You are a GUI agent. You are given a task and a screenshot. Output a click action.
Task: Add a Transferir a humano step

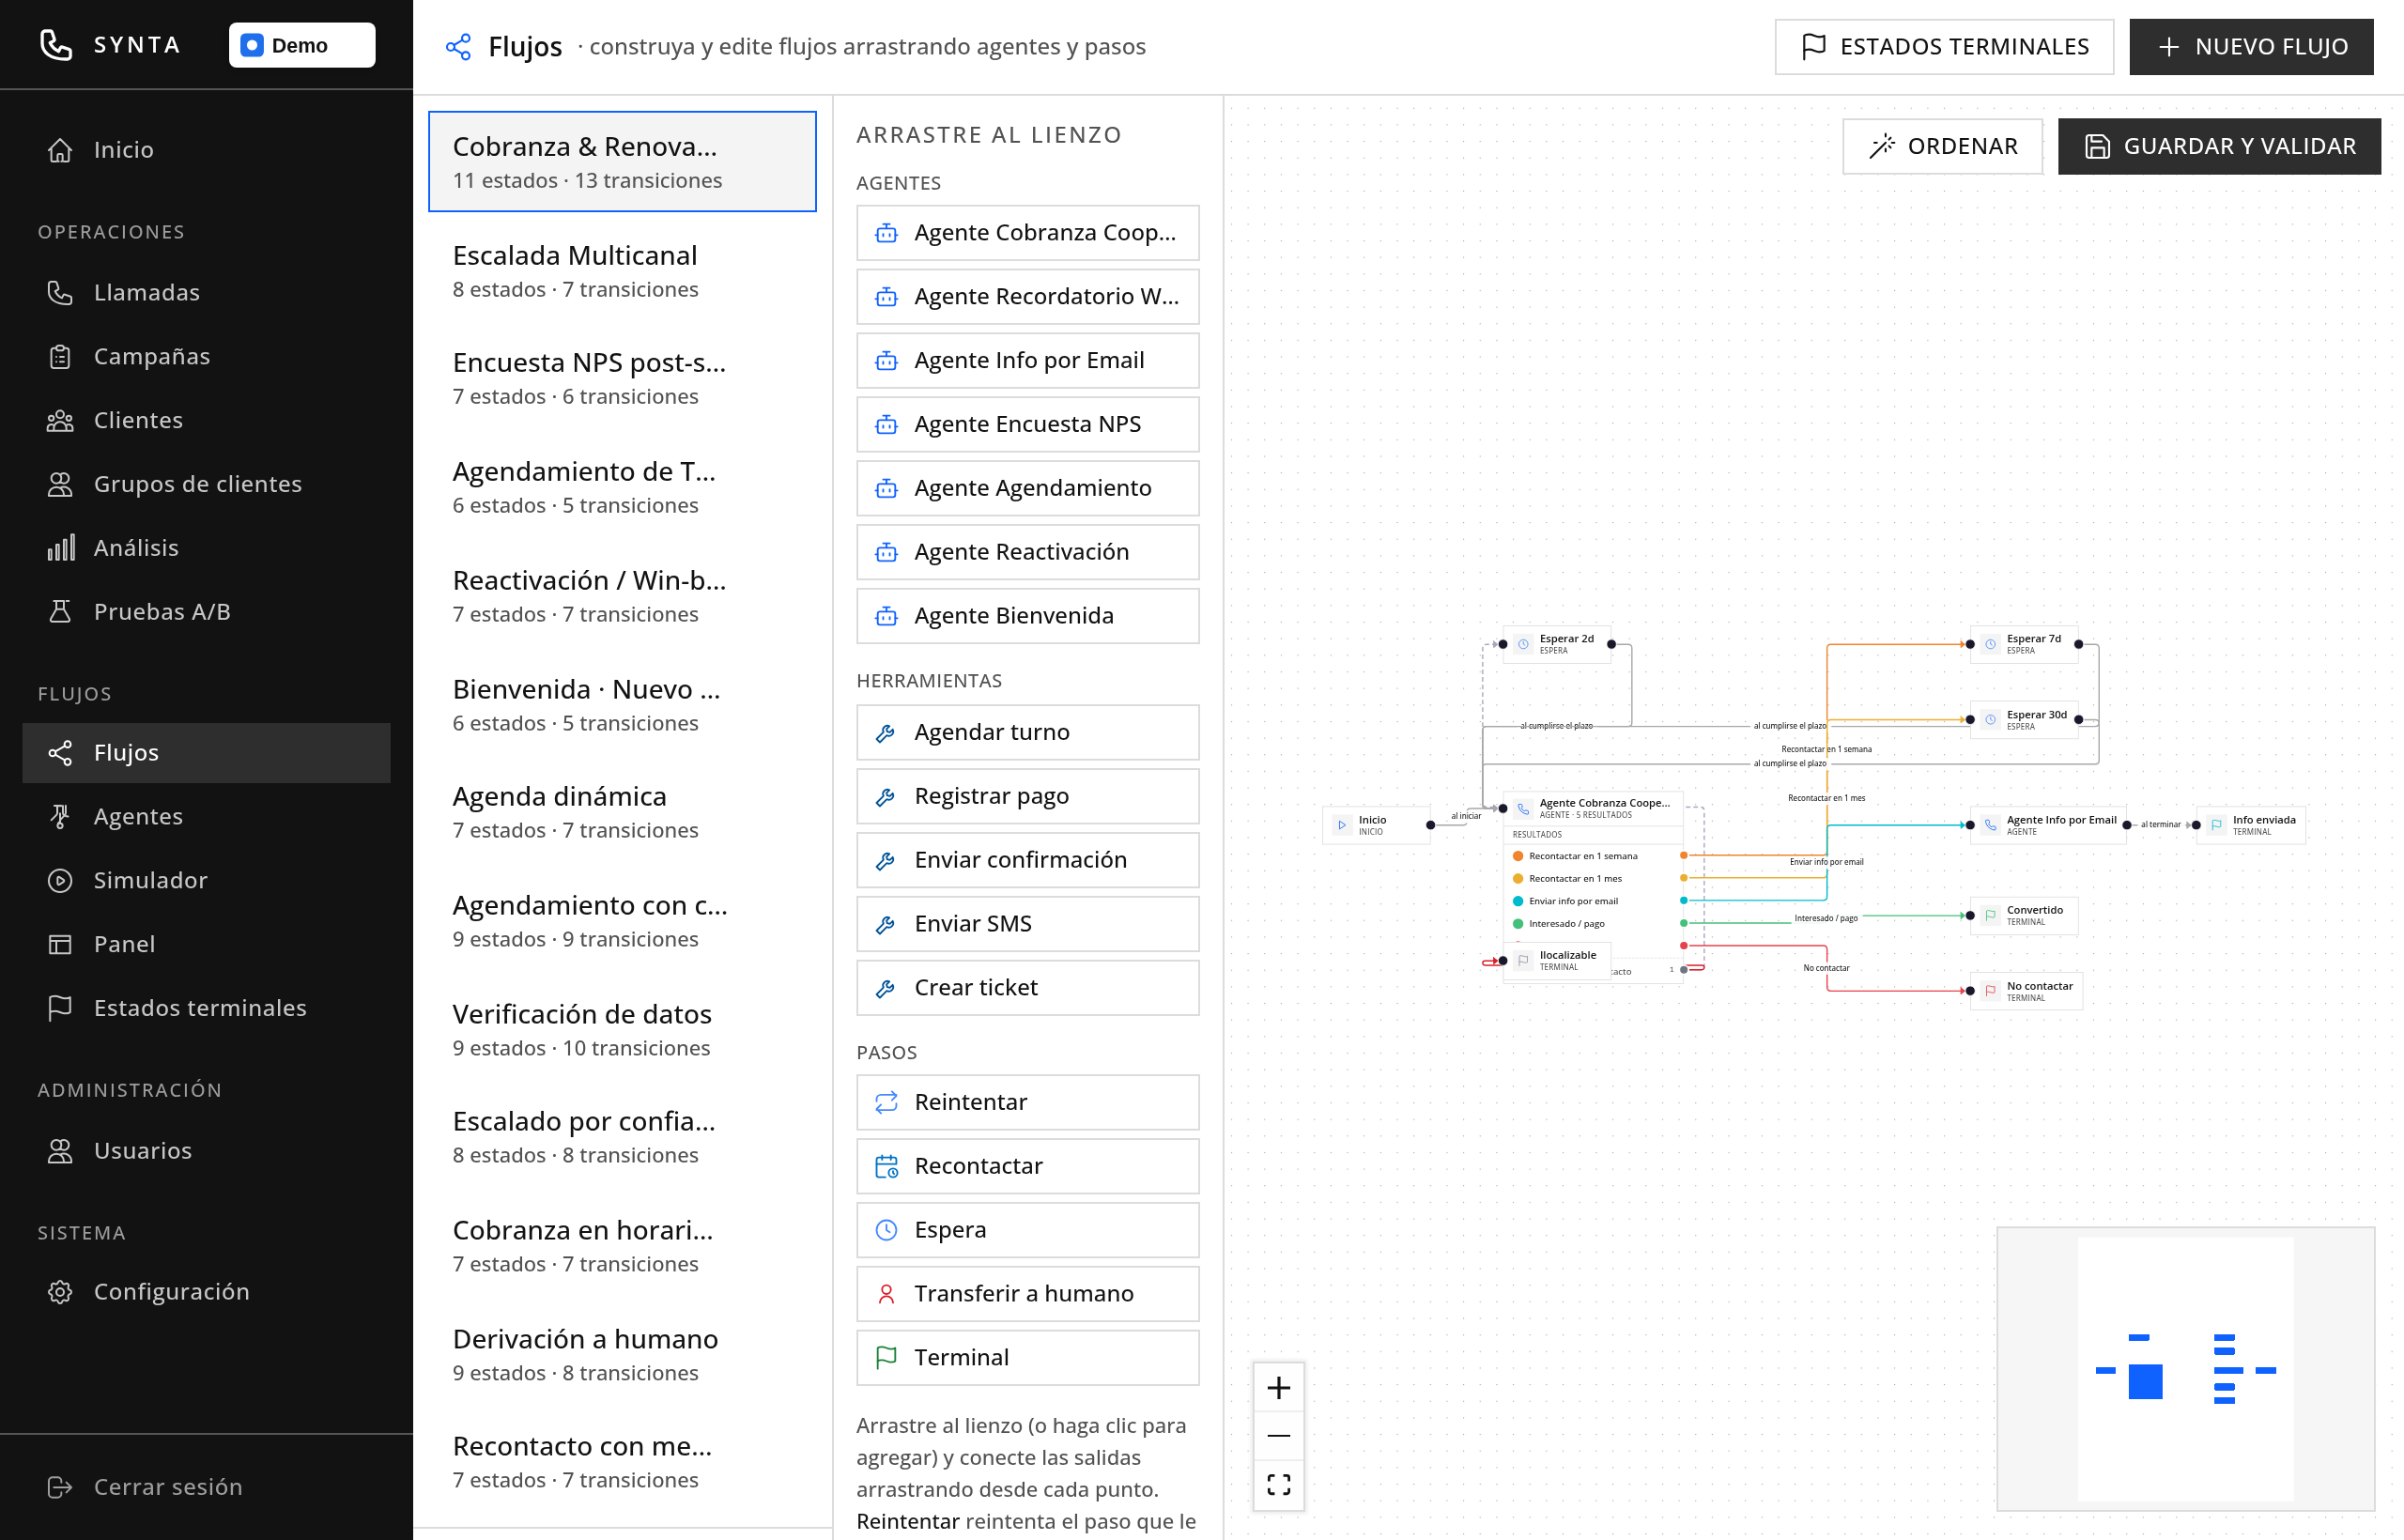(x=1028, y=1294)
